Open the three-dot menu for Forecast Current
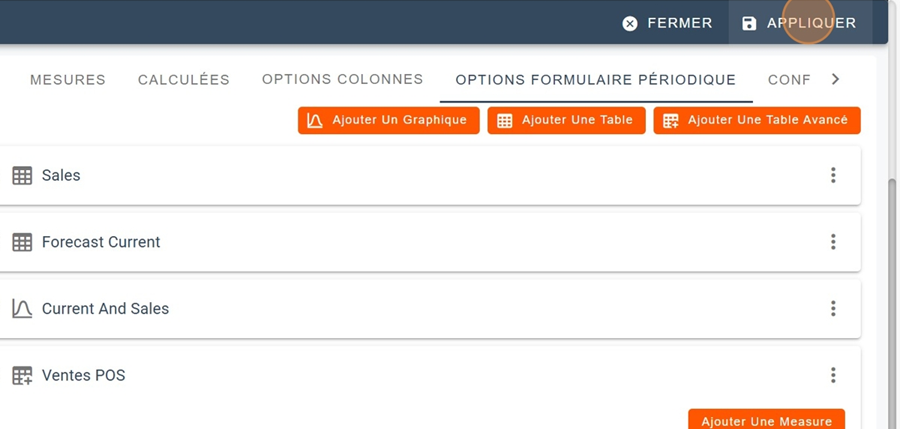This screenshot has width=900, height=429. point(833,242)
